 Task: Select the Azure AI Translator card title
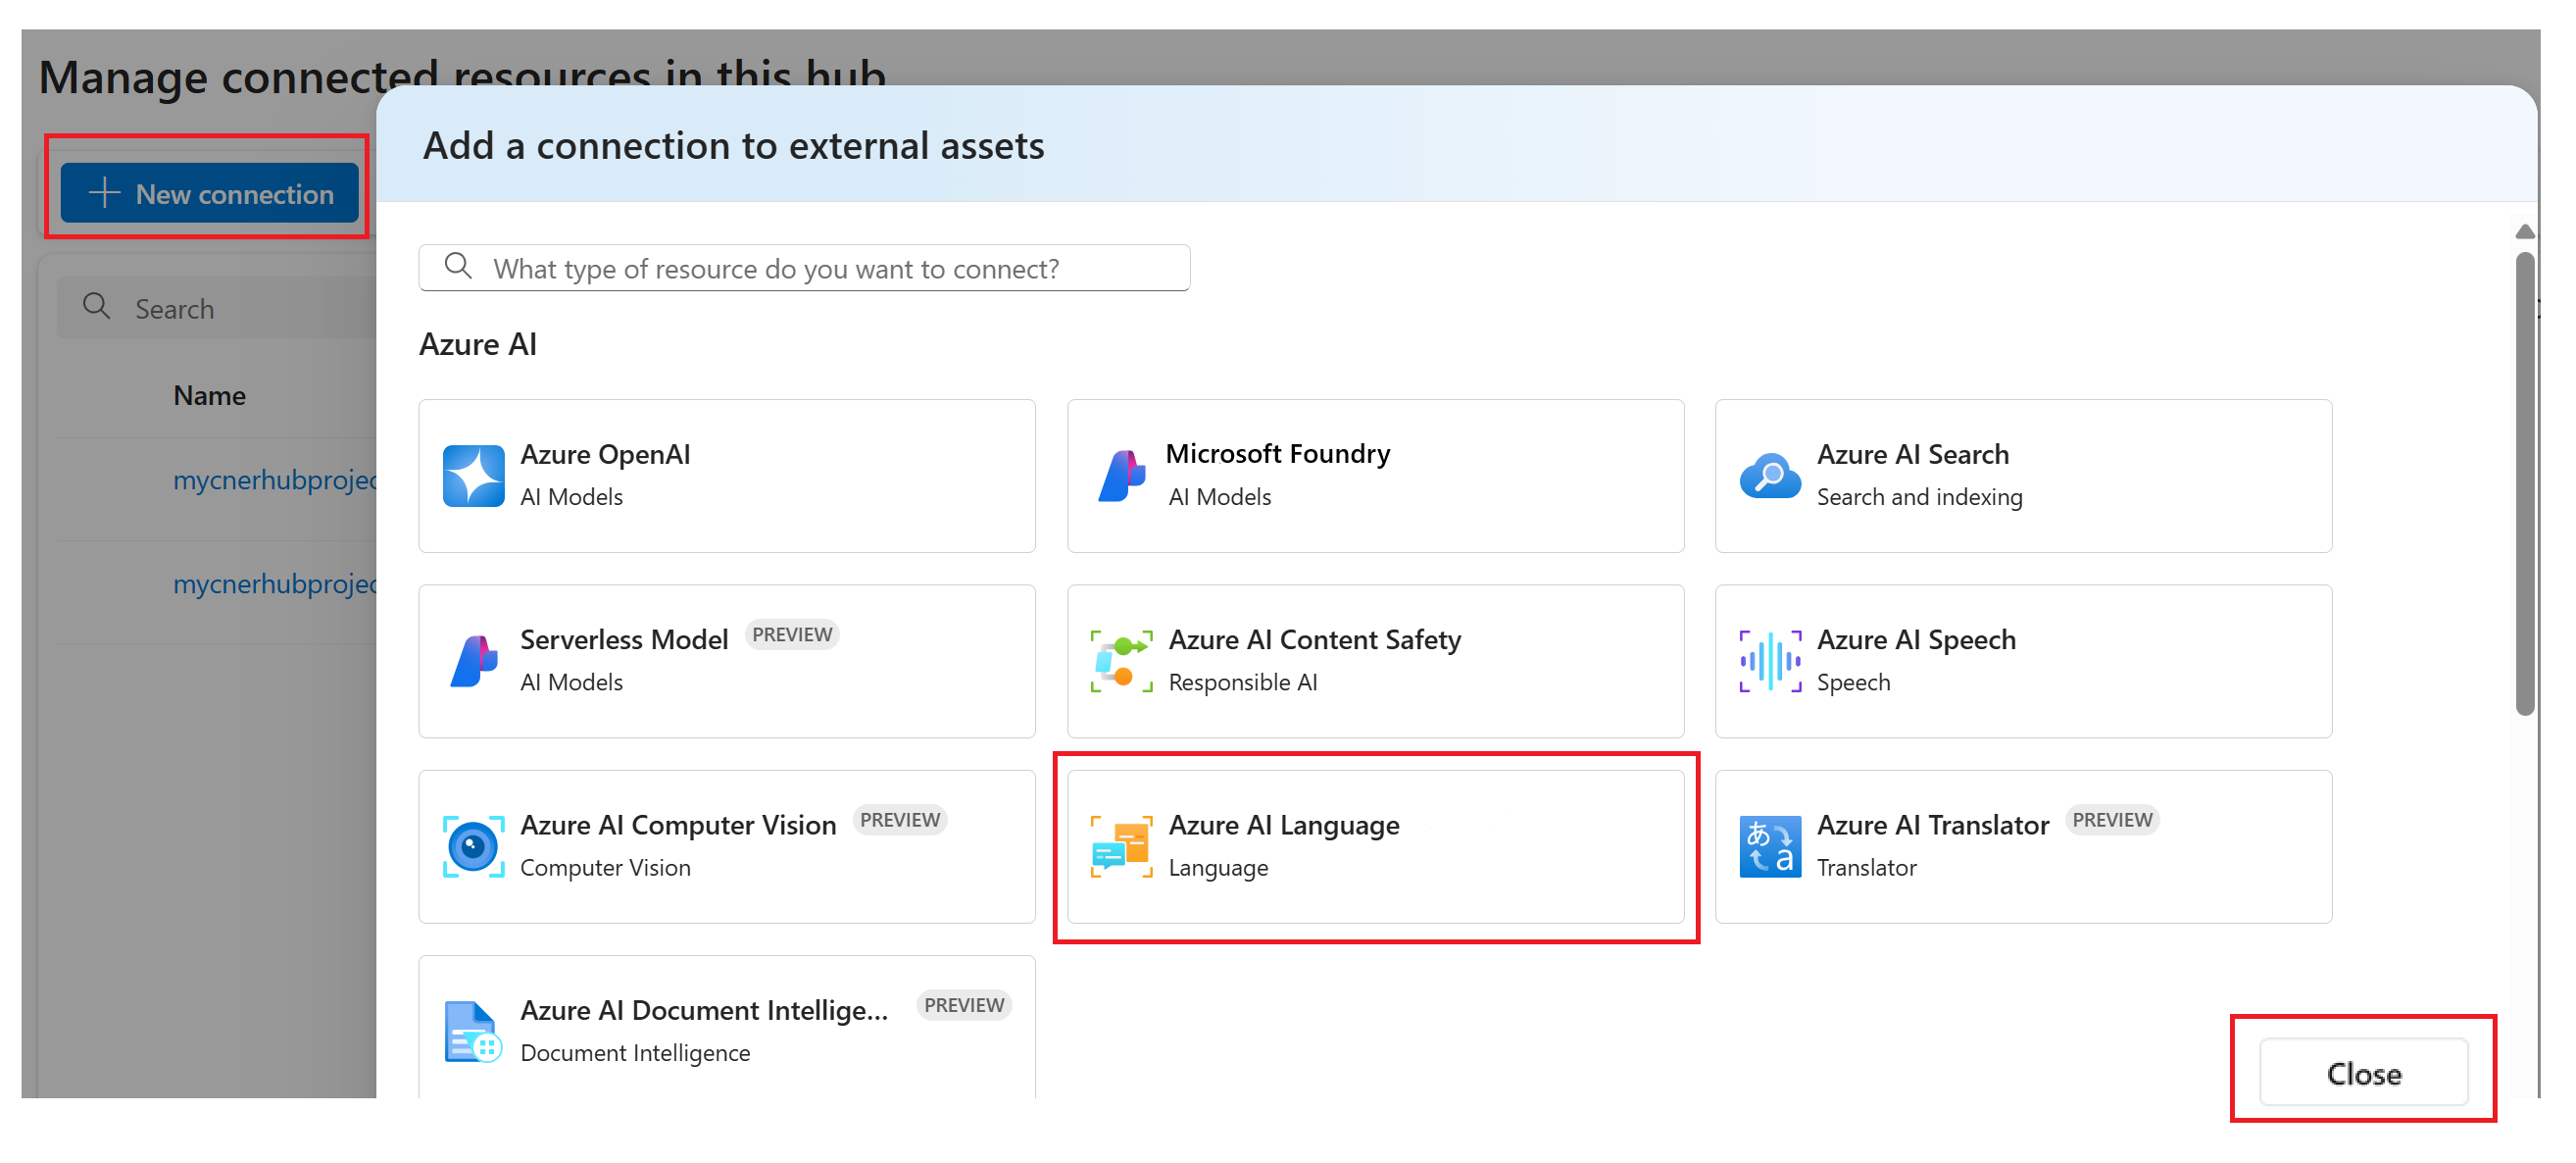[1932, 825]
